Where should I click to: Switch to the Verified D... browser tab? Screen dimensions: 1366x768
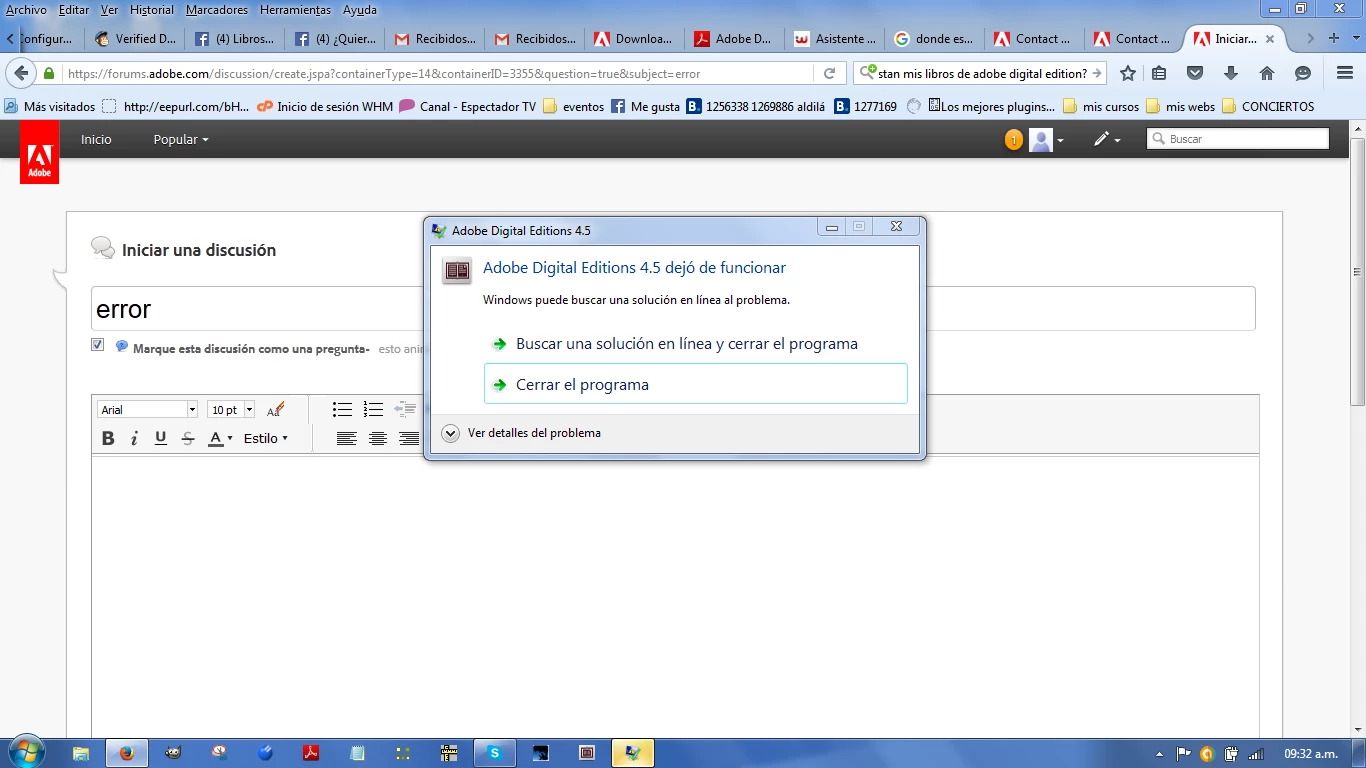(135, 39)
